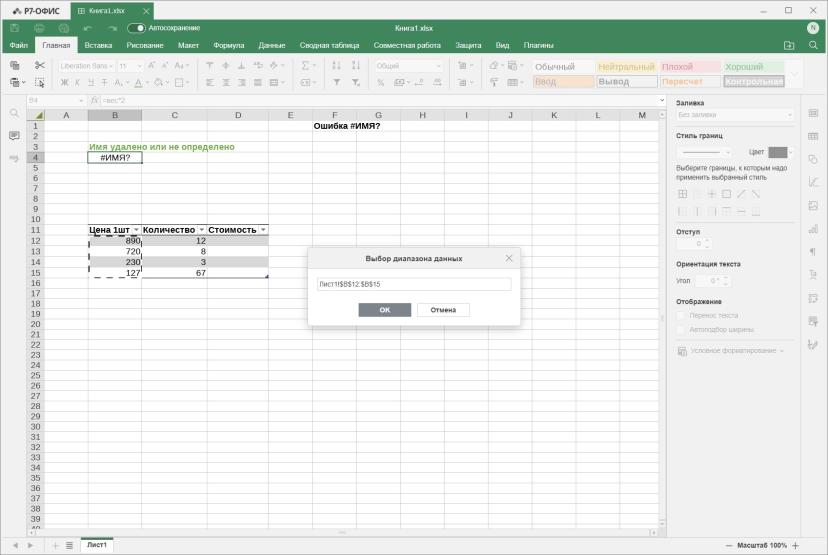Toggle Bold (Ж) formatting
The image size is (828, 555).
pyautogui.click(x=64, y=82)
